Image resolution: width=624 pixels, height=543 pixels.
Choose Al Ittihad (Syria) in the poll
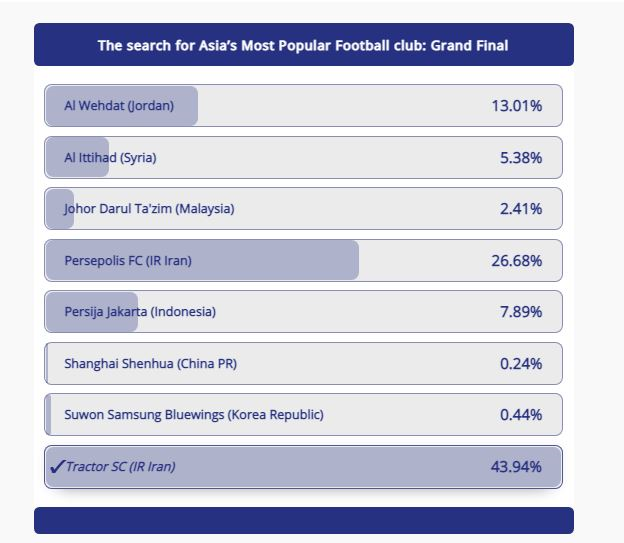[303, 158]
